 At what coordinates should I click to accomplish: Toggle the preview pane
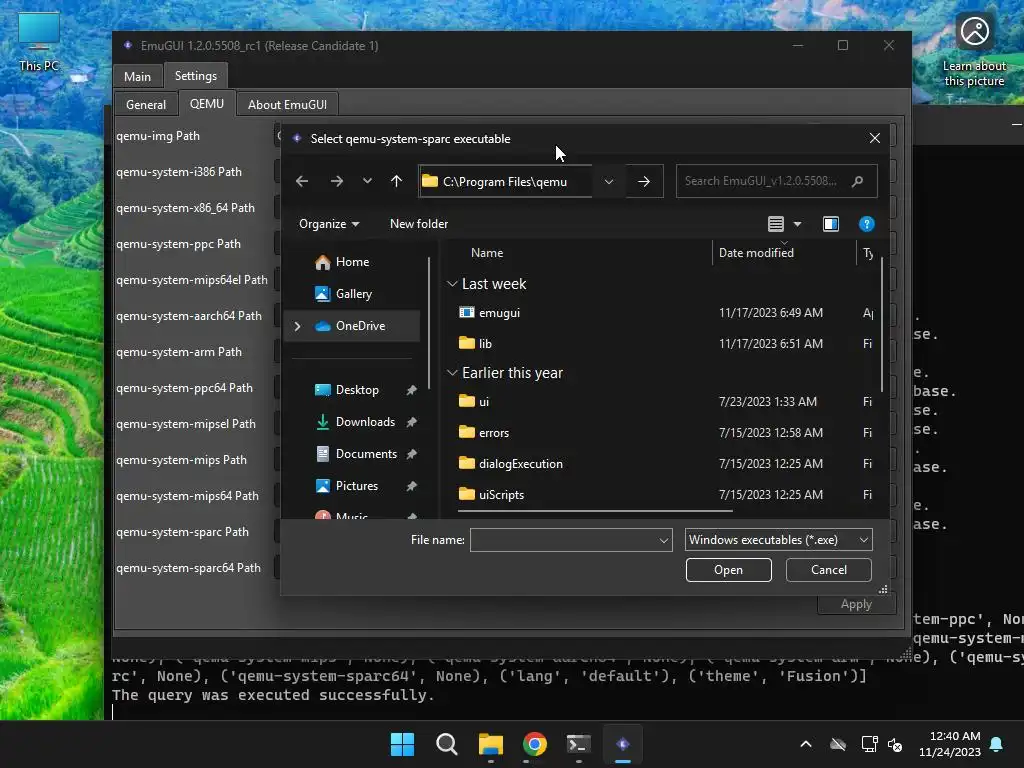tap(831, 224)
